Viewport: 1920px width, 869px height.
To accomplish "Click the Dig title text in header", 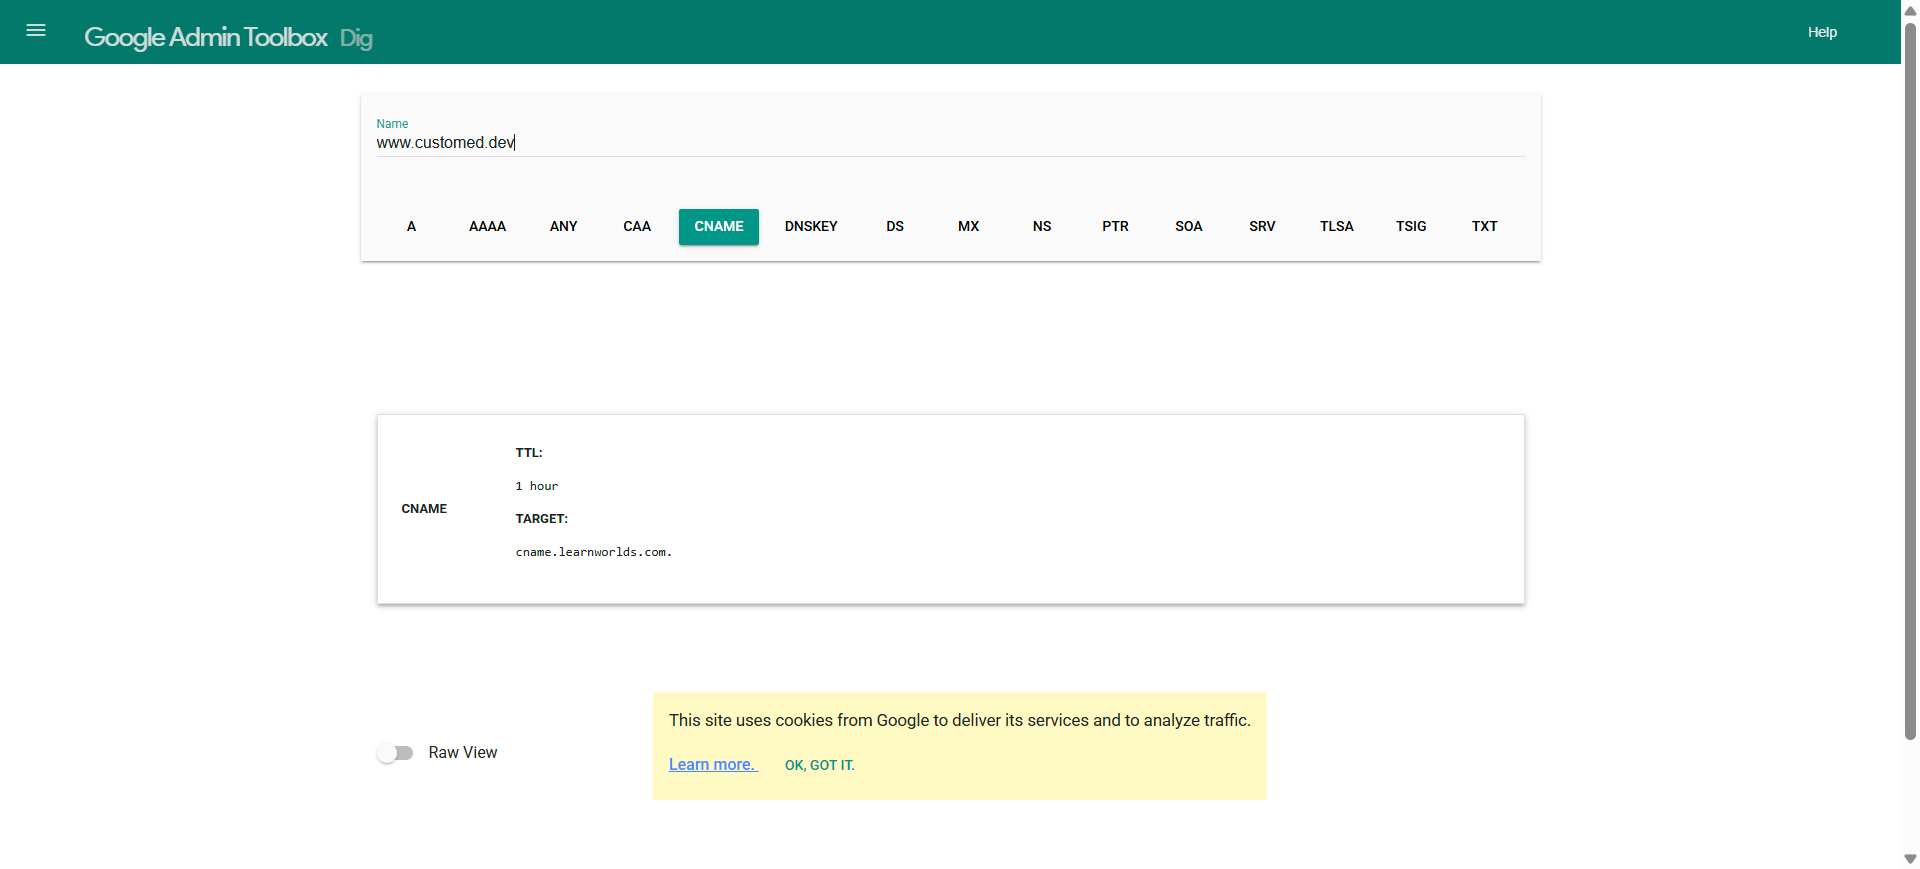I will [356, 38].
